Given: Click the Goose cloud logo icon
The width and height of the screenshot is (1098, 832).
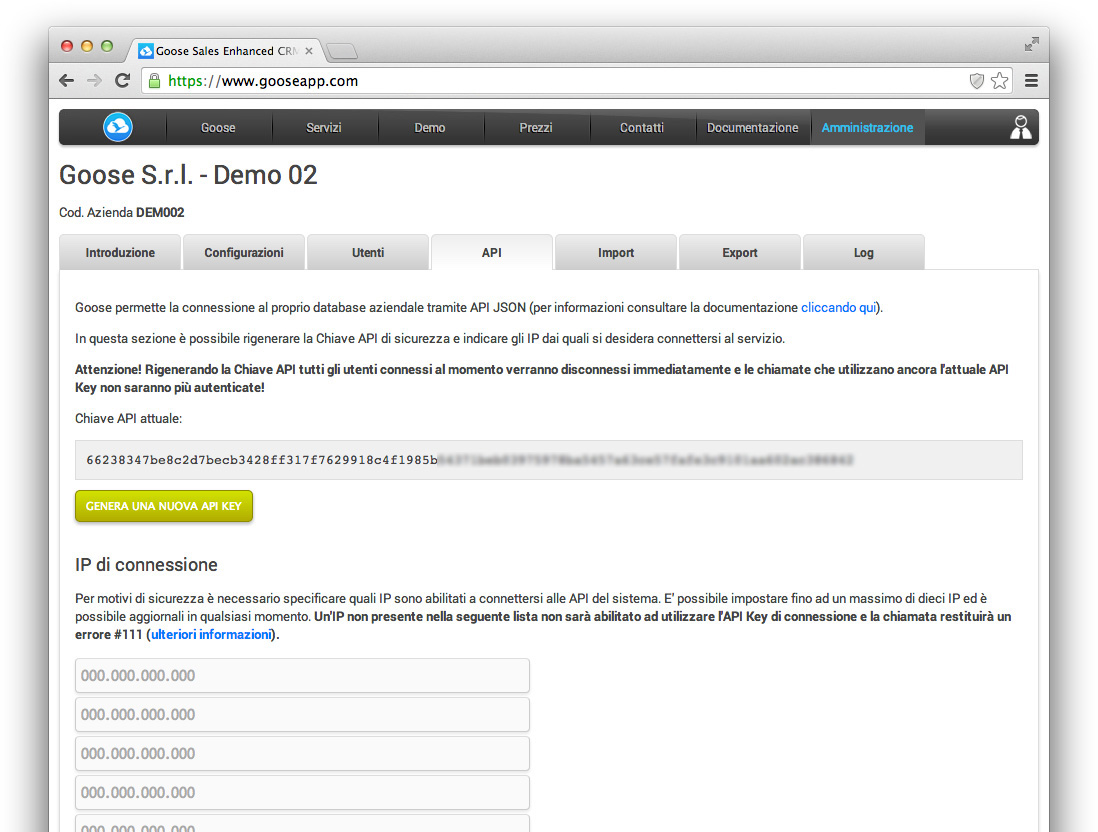Looking at the screenshot, I should pyautogui.click(x=118, y=127).
